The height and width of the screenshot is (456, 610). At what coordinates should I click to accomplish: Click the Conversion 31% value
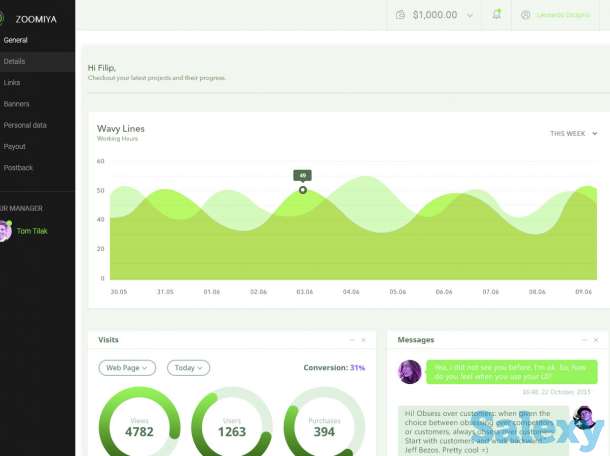click(357, 368)
